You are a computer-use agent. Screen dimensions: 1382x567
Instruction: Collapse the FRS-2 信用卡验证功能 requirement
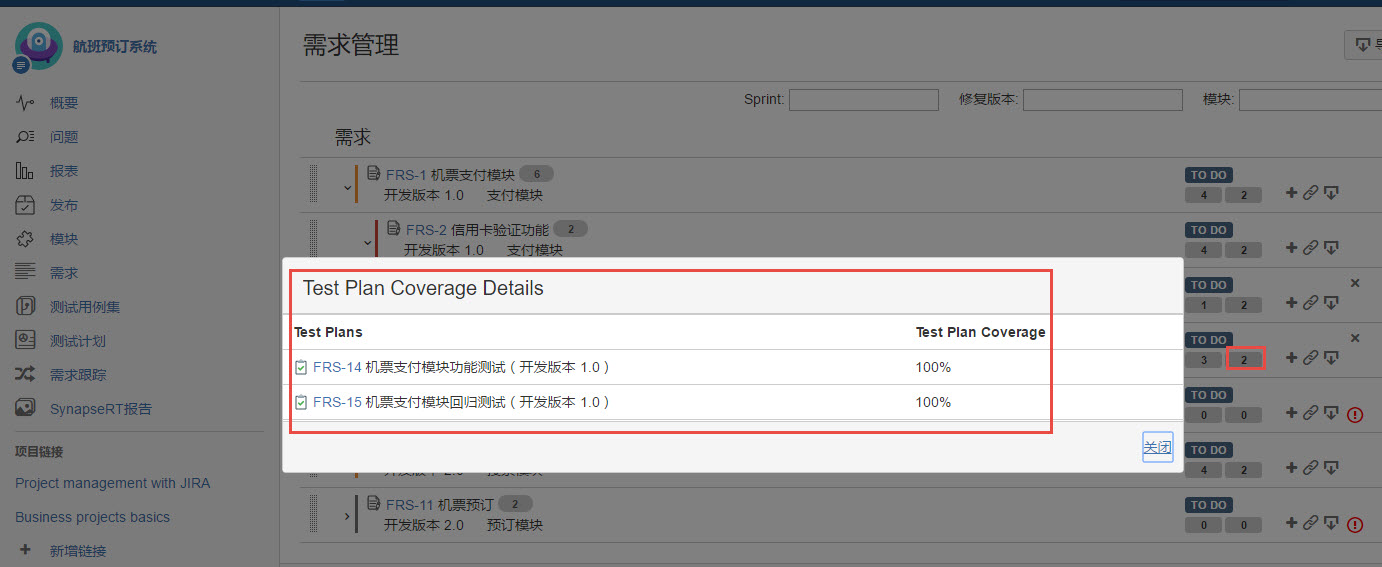pyautogui.click(x=367, y=242)
